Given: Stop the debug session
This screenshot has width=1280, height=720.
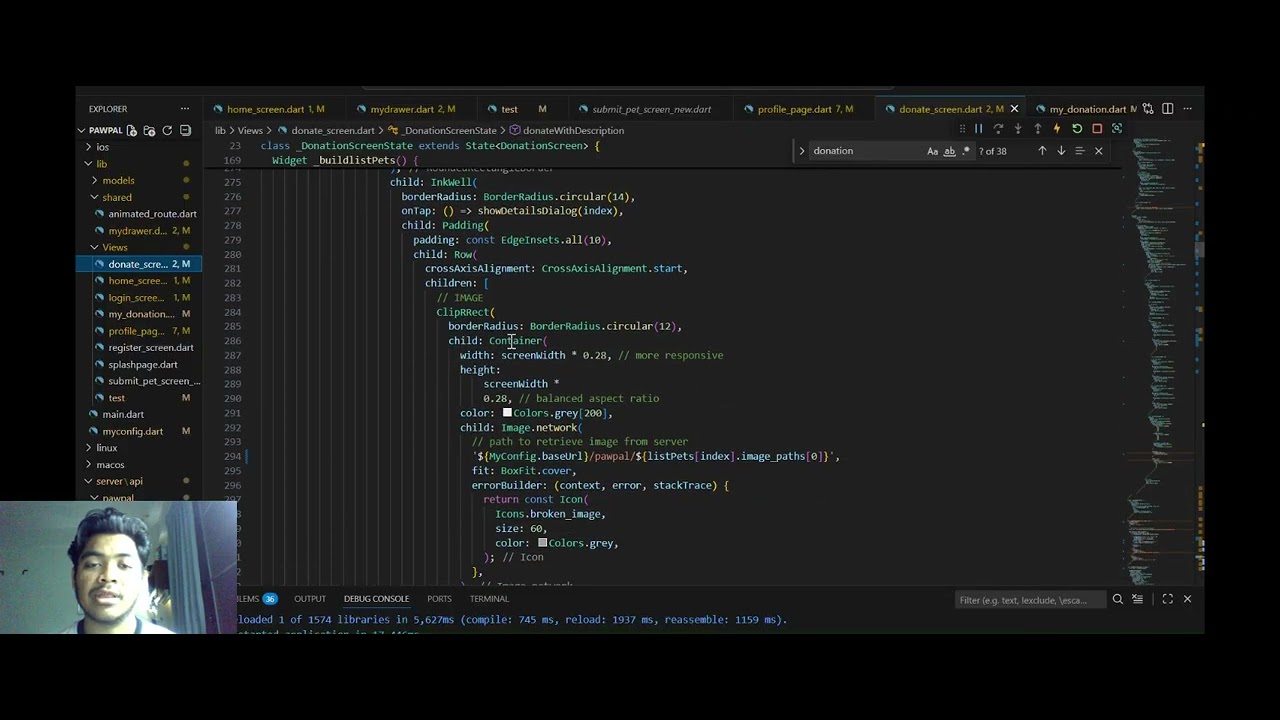Looking at the screenshot, I should point(1097,129).
